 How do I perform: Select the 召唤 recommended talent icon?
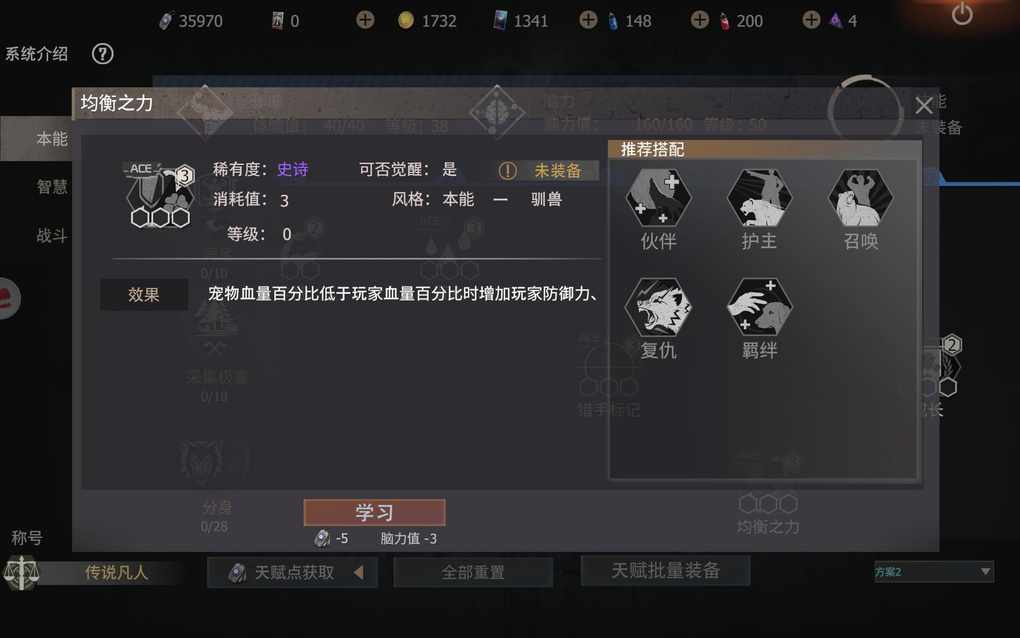coord(861,197)
